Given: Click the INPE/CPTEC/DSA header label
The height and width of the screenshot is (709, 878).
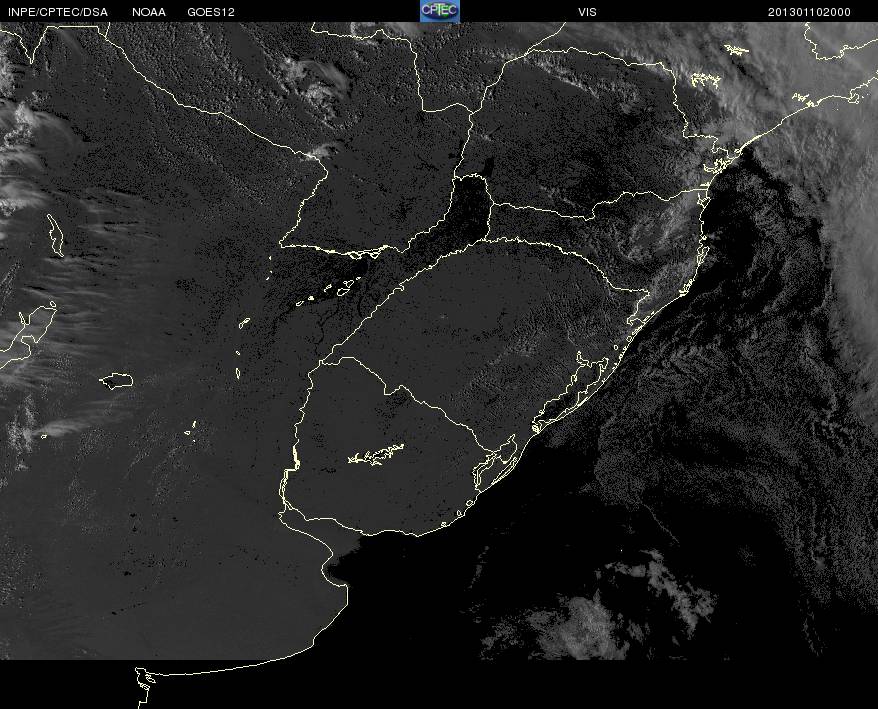Looking at the screenshot, I should tap(58, 12).
